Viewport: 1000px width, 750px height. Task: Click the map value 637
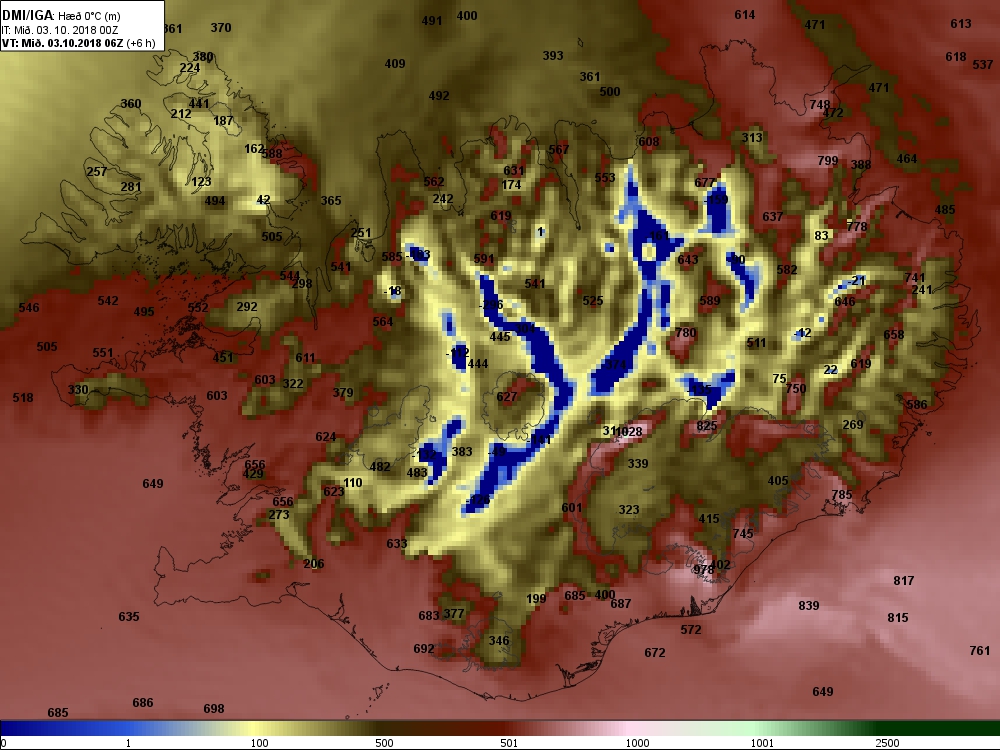coord(773,216)
